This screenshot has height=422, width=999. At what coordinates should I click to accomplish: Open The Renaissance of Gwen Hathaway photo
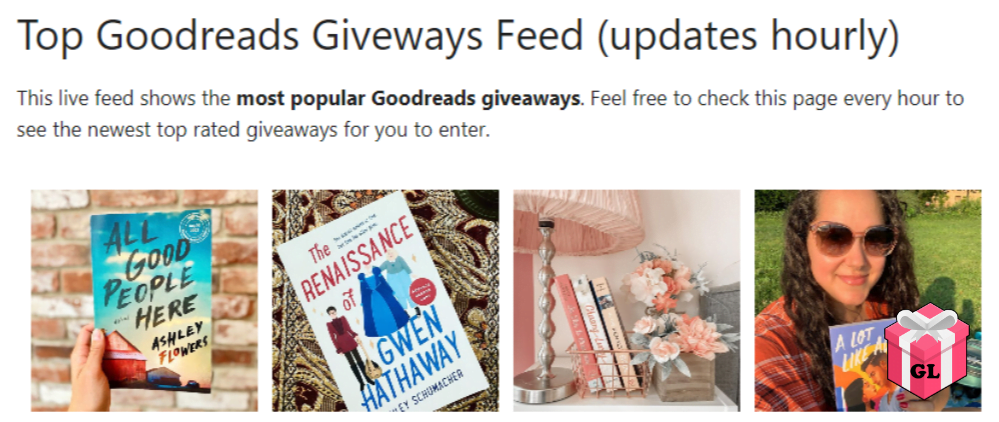[x=385, y=300]
